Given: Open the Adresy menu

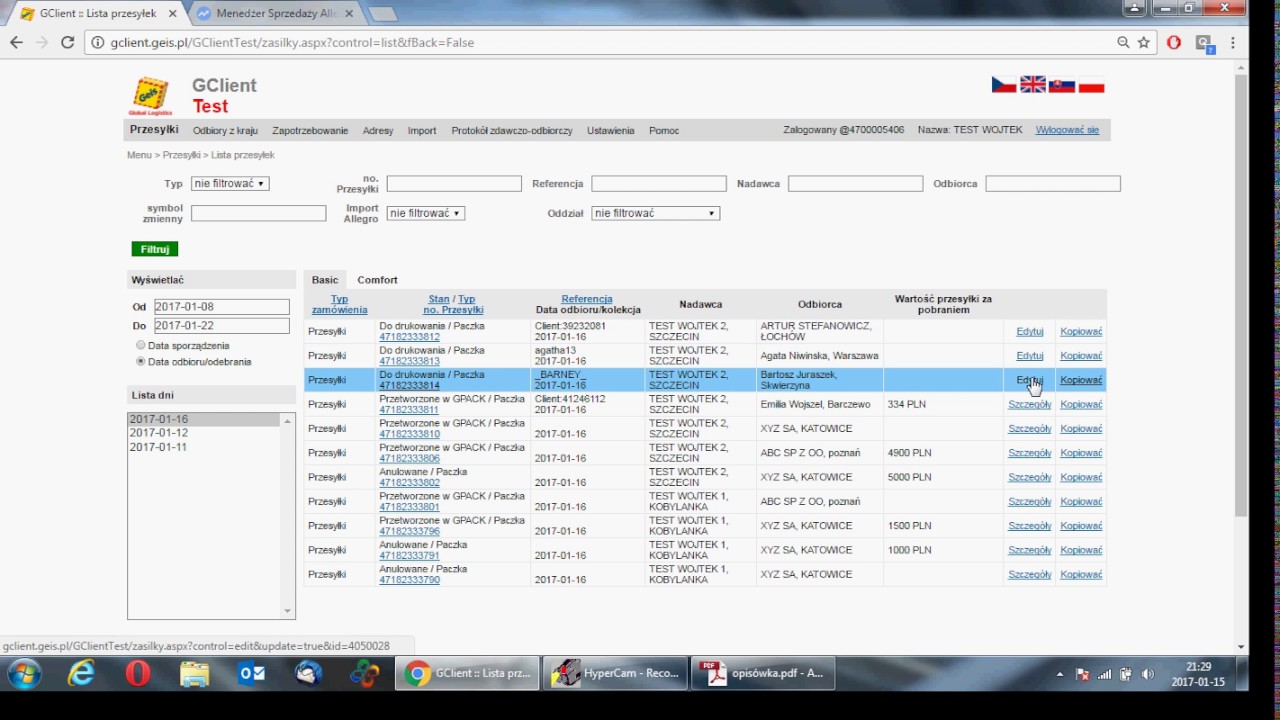Looking at the screenshot, I should [378, 131].
